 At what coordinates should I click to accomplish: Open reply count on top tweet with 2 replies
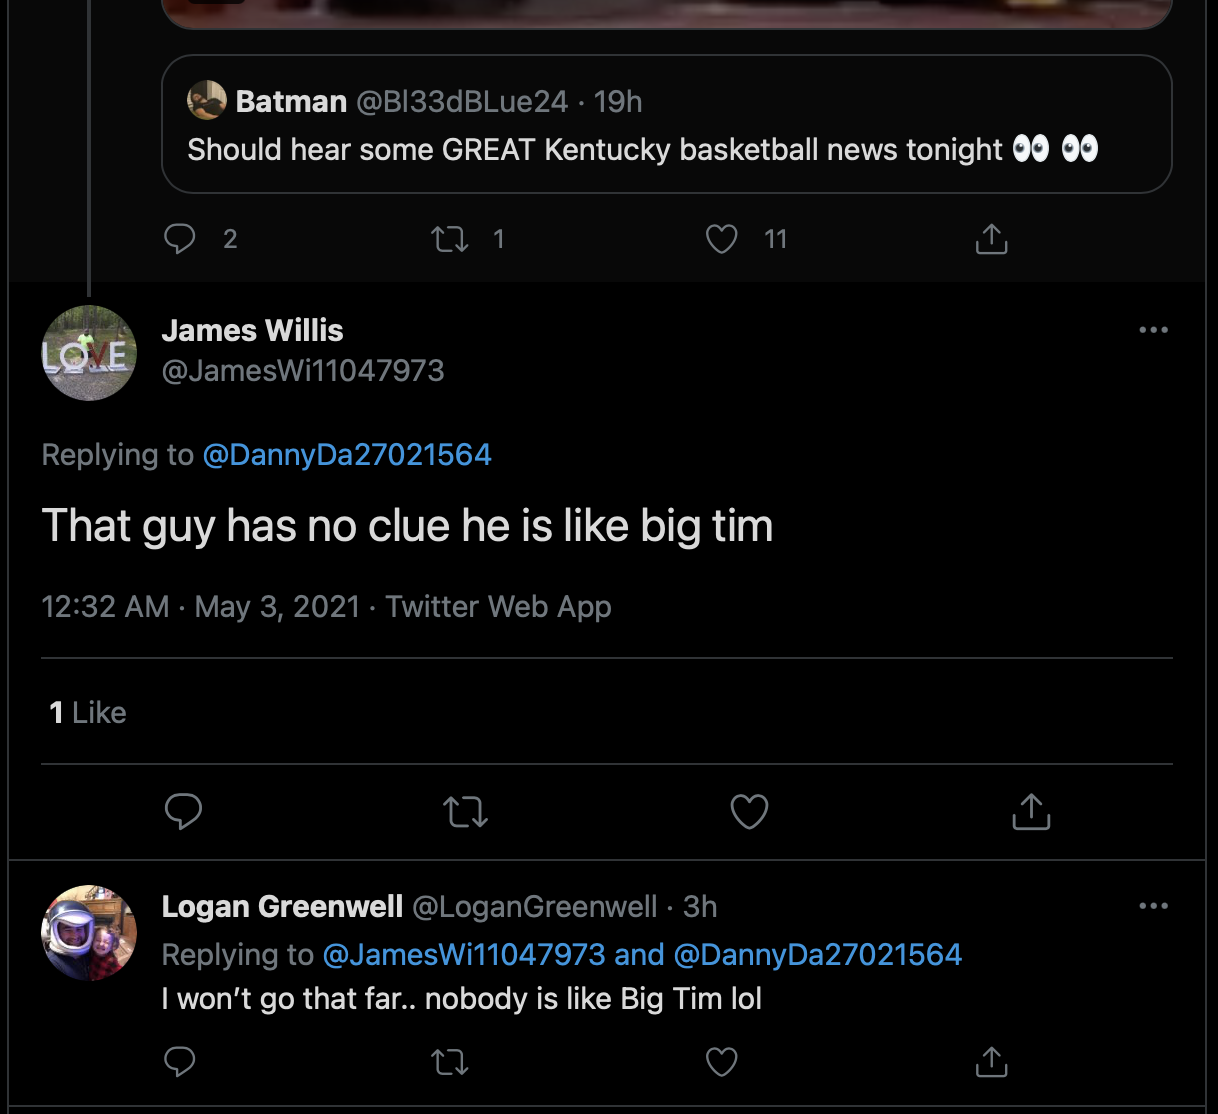click(180, 238)
